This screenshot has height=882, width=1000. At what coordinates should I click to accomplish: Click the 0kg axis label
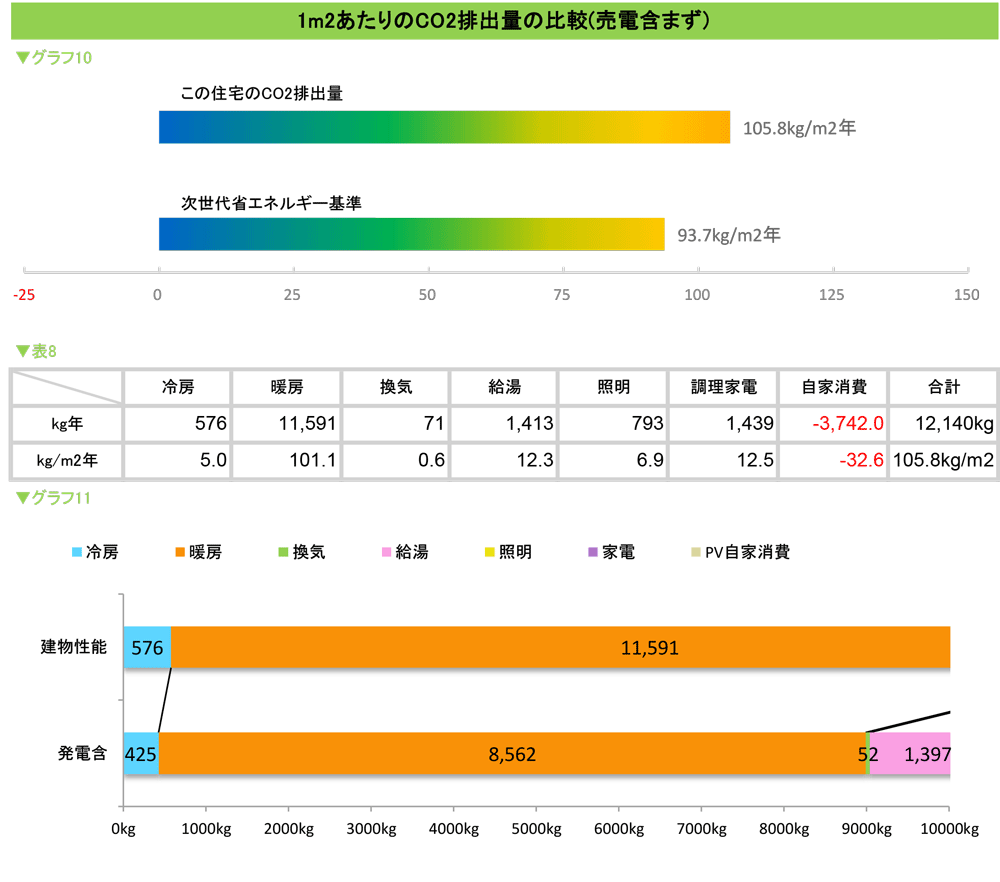point(123,829)
